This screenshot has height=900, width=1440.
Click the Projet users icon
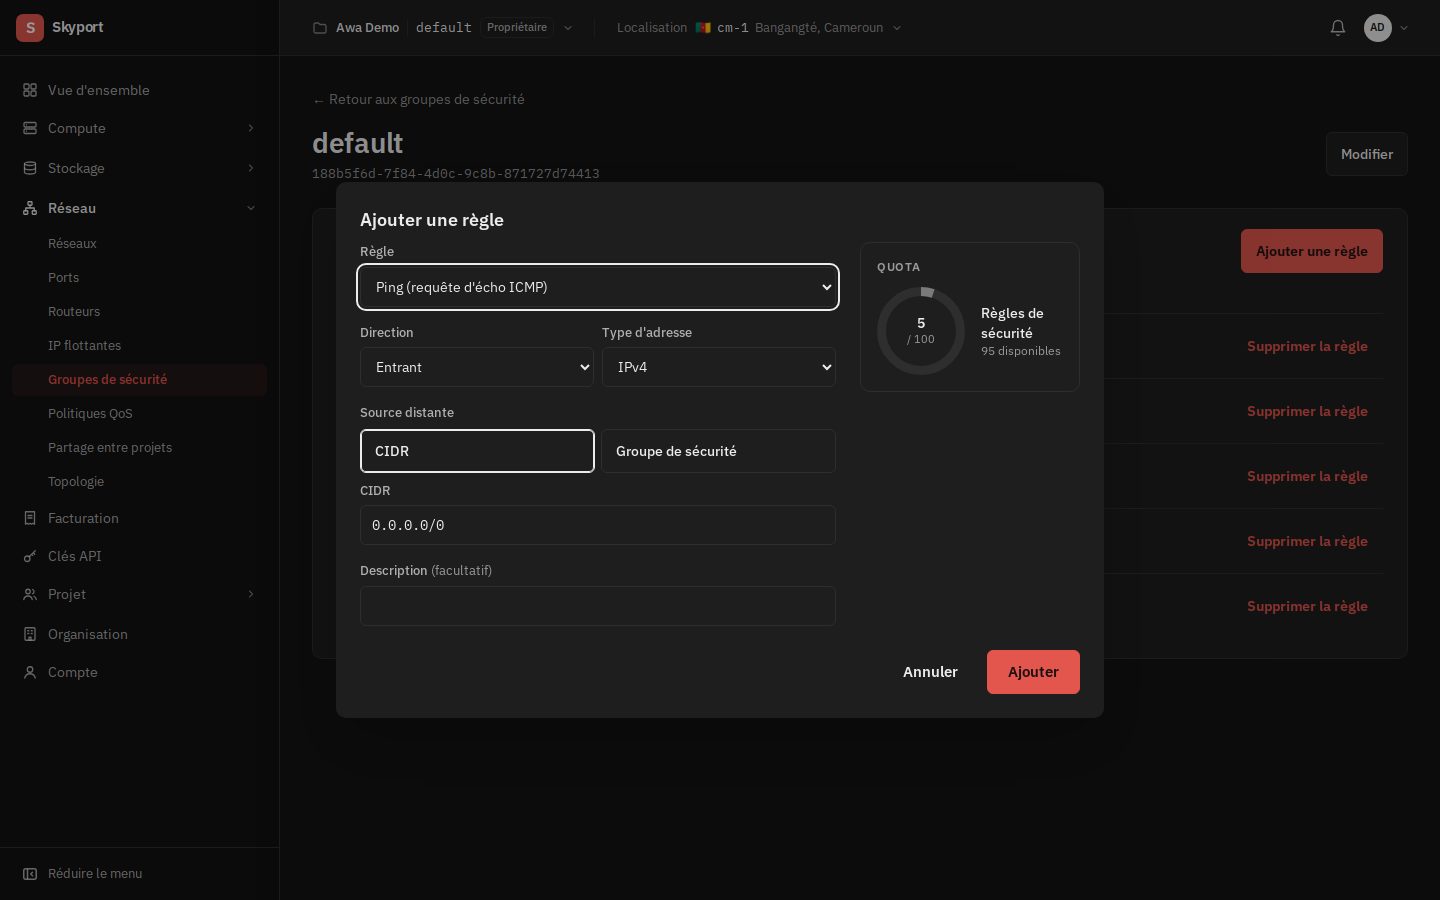coord(30,594)
